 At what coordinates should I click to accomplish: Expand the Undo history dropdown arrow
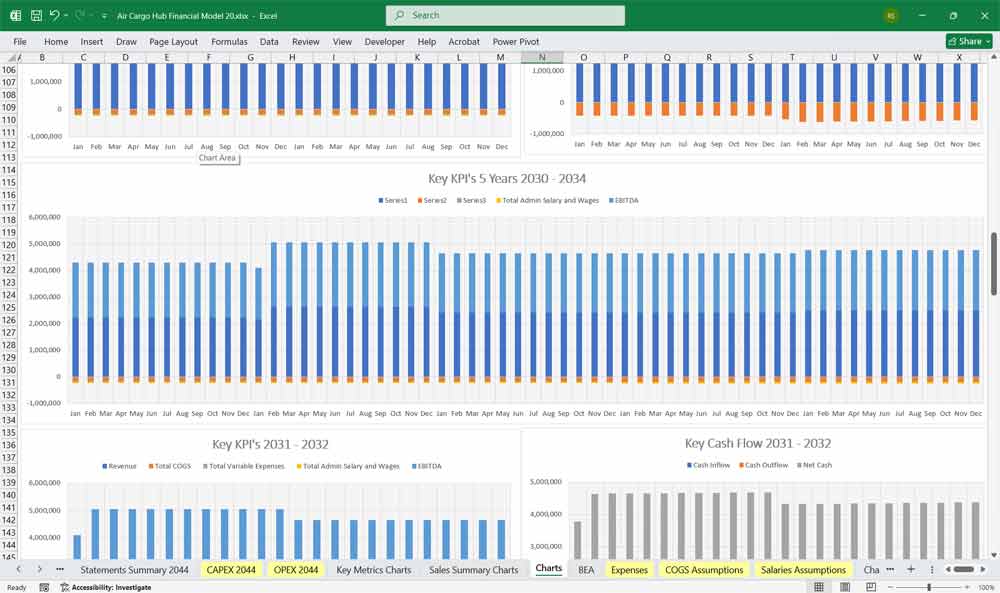(67, 16)
